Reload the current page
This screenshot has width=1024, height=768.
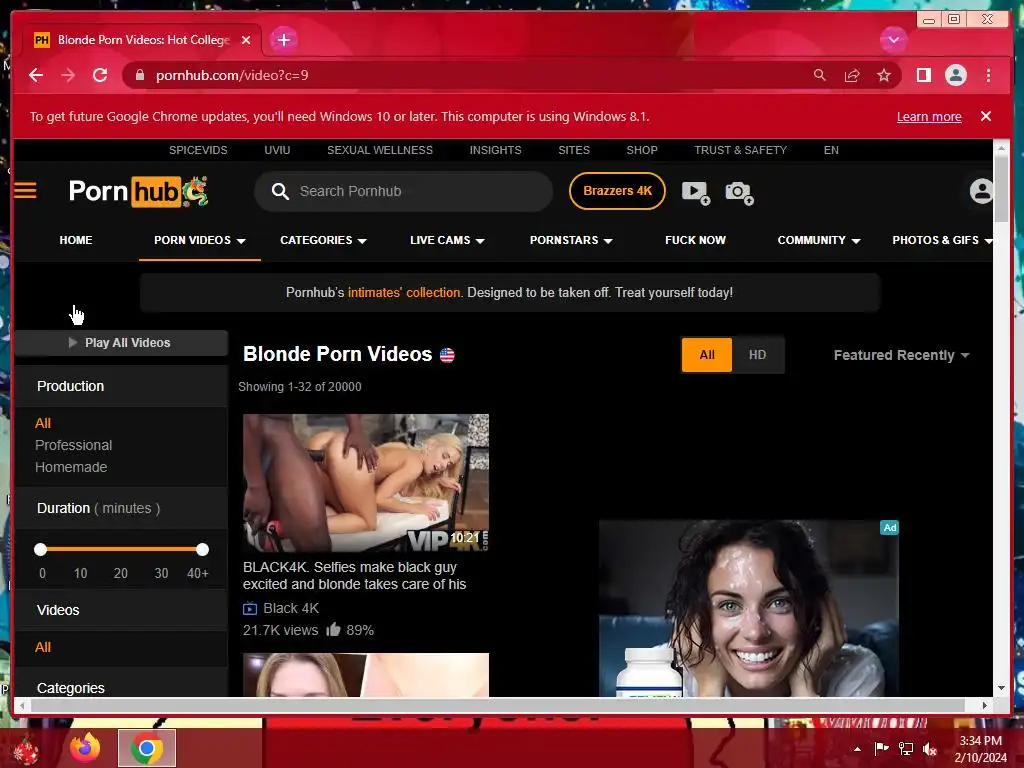[100, 75]
